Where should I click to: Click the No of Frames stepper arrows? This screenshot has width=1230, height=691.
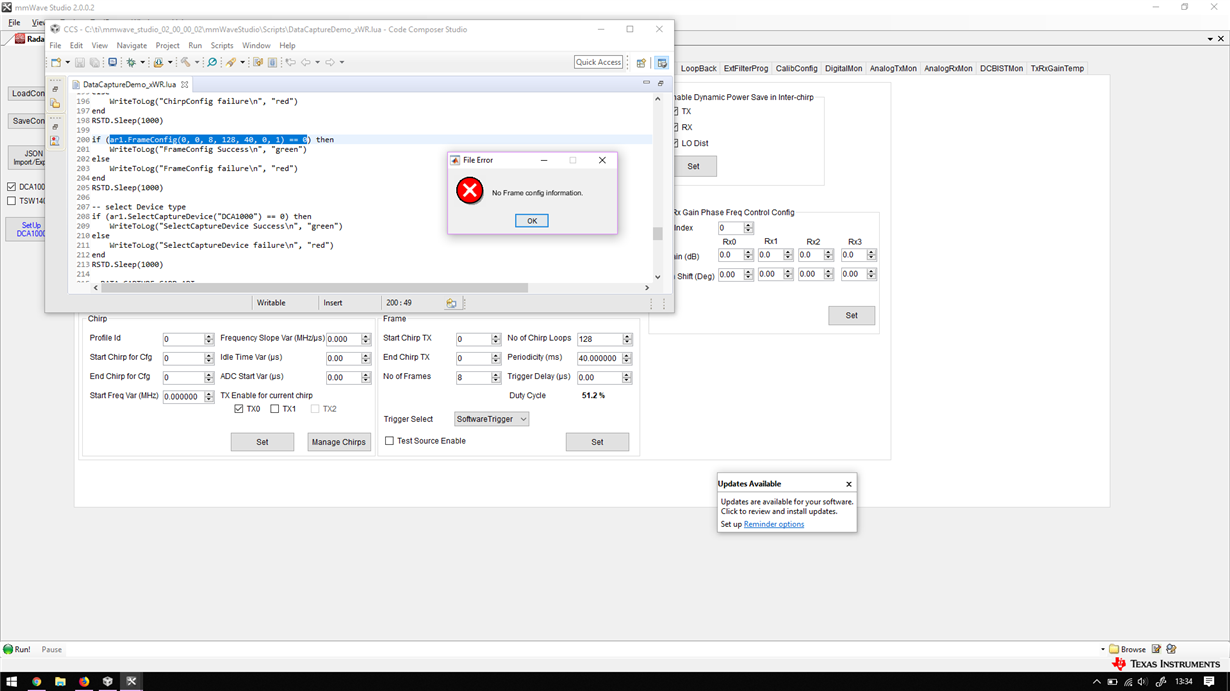click(x=496, y=377)
